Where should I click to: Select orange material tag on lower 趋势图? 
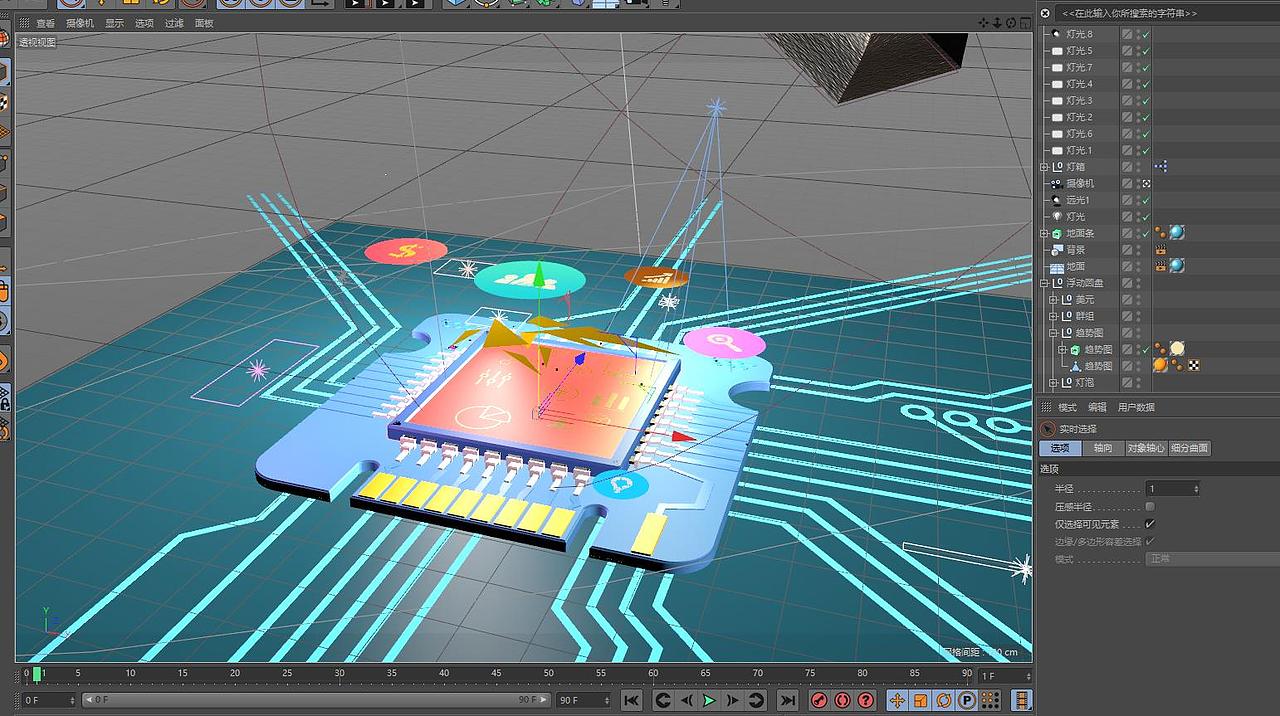[x=1161, y=365]
